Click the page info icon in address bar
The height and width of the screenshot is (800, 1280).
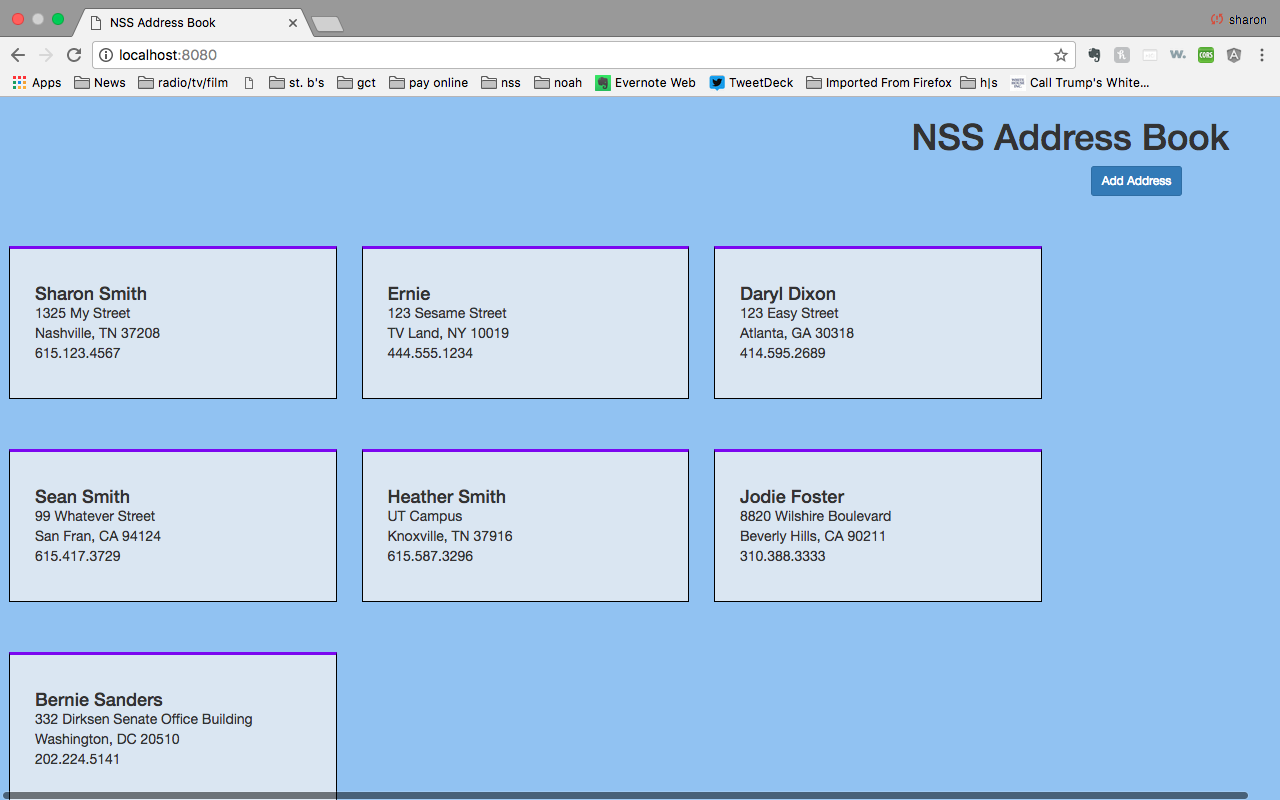click(106, 55)
